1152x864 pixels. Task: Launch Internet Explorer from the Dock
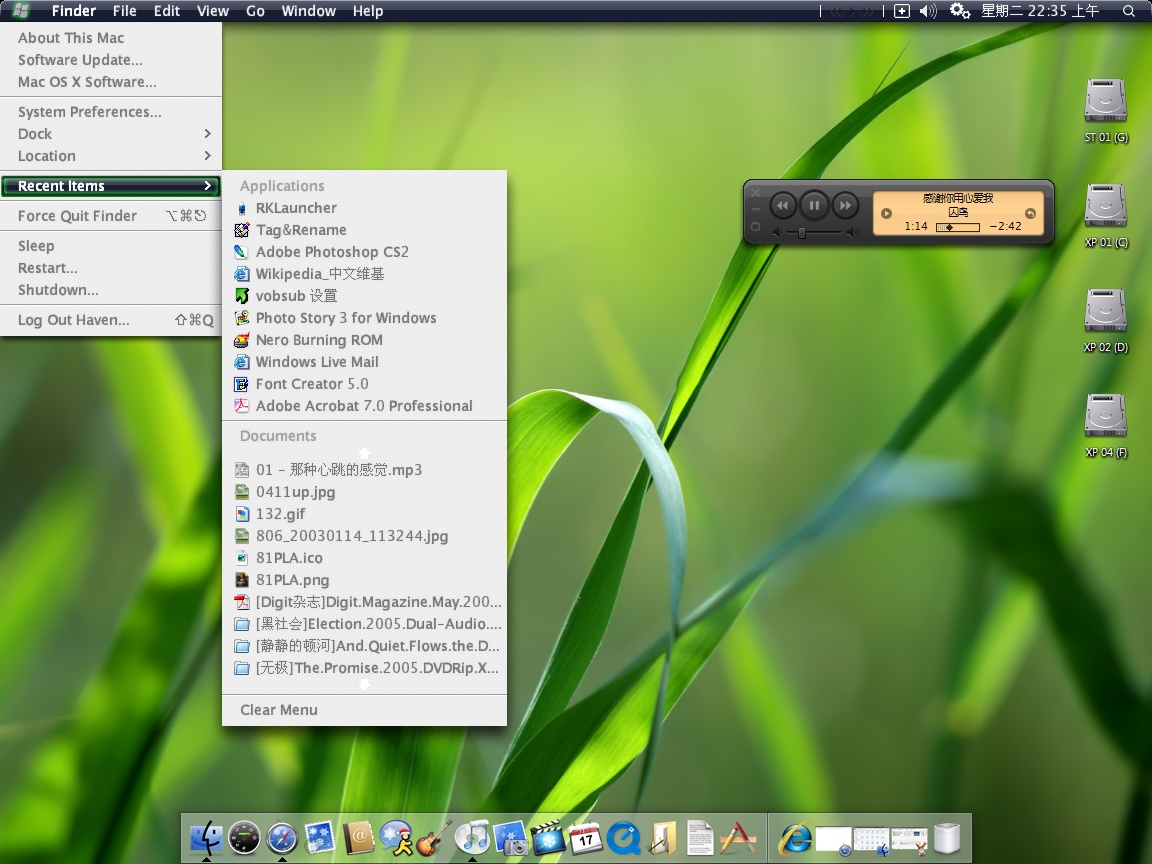pos(798,838)
